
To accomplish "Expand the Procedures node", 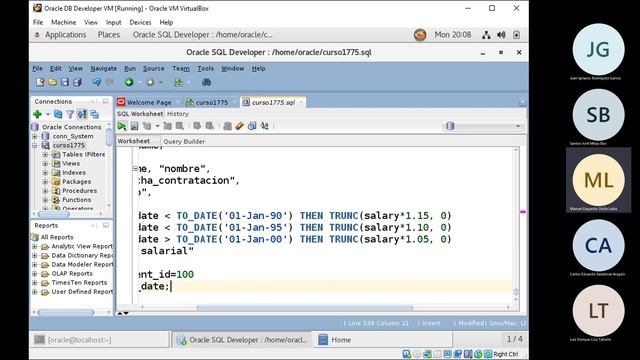I will (45, 191).
